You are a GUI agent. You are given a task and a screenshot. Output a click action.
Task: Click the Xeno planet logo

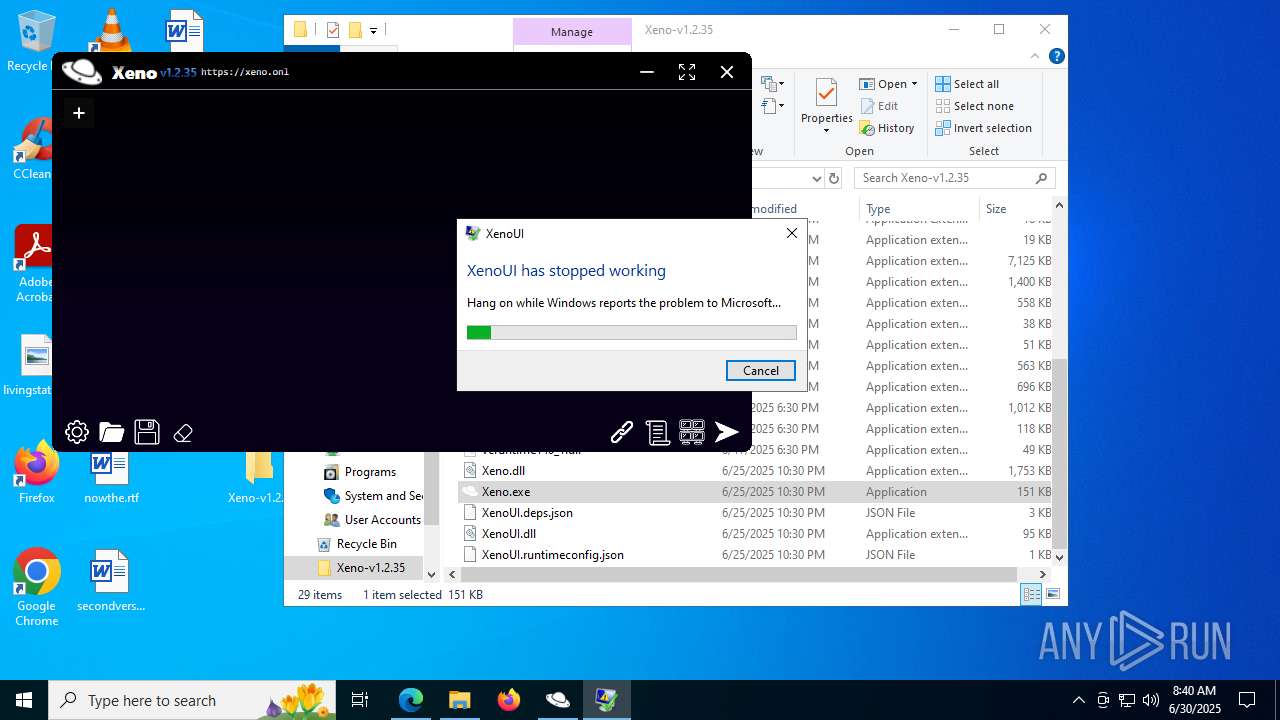click(x=82, y=71)
